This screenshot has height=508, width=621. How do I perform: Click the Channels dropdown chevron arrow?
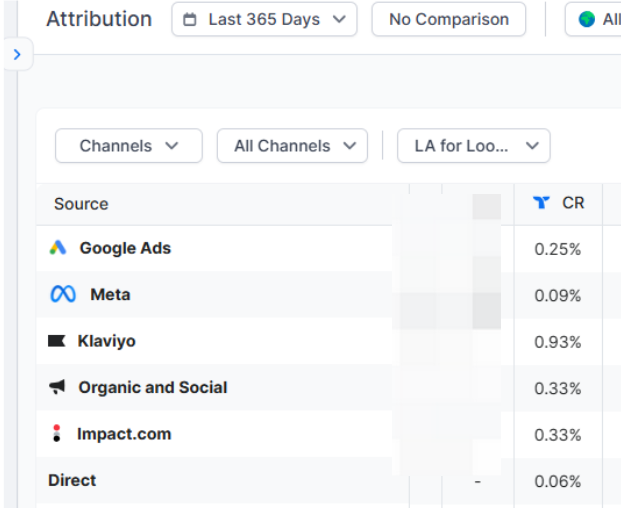(x=172, y=146)
